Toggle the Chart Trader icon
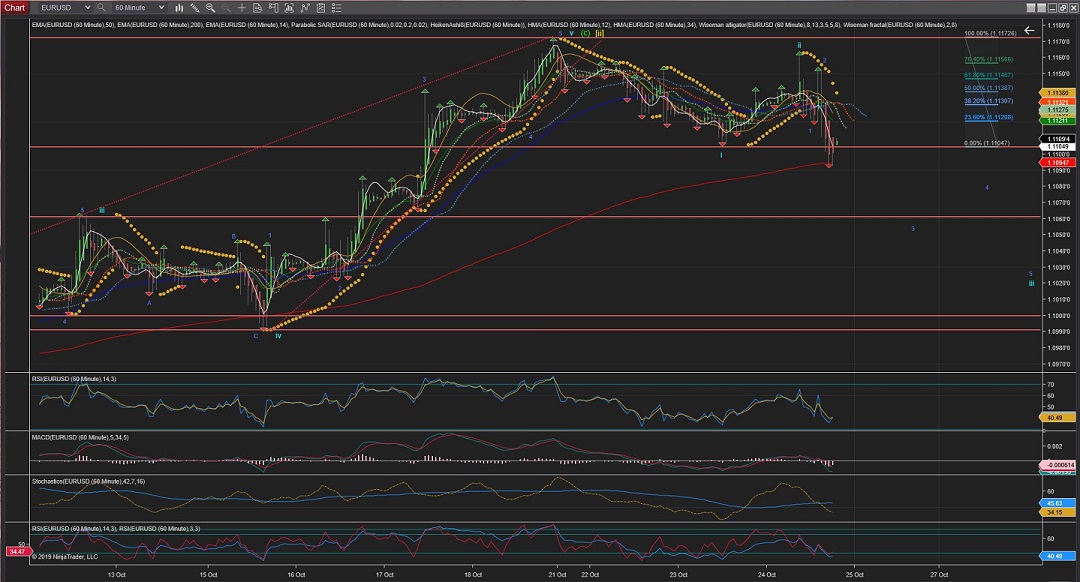This screenshot has height=582, width=1080. click(273, 8)
